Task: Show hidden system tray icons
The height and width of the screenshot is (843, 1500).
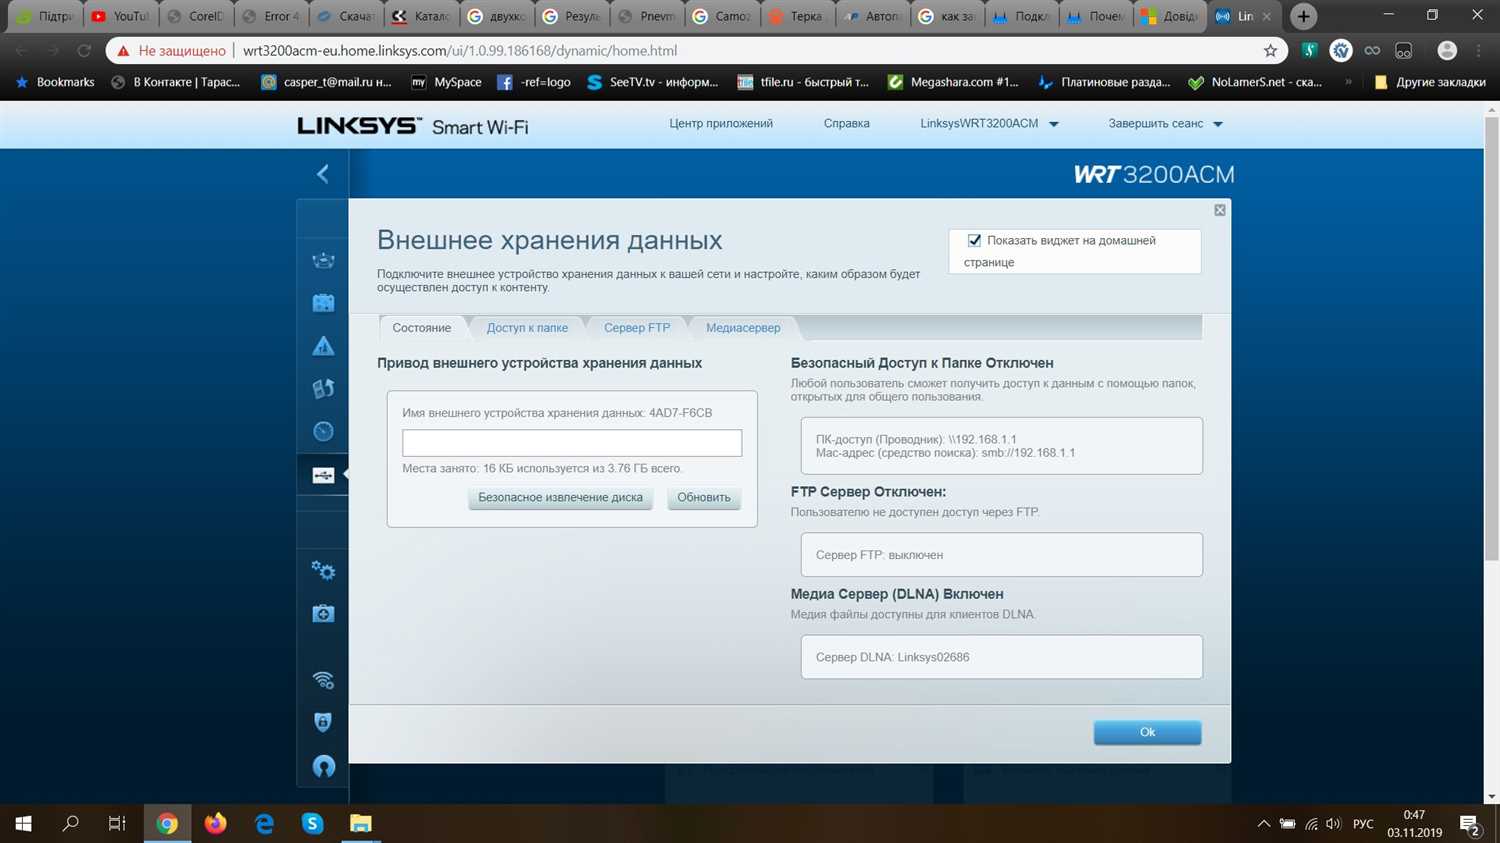Action: click(x=1264, y=824)
